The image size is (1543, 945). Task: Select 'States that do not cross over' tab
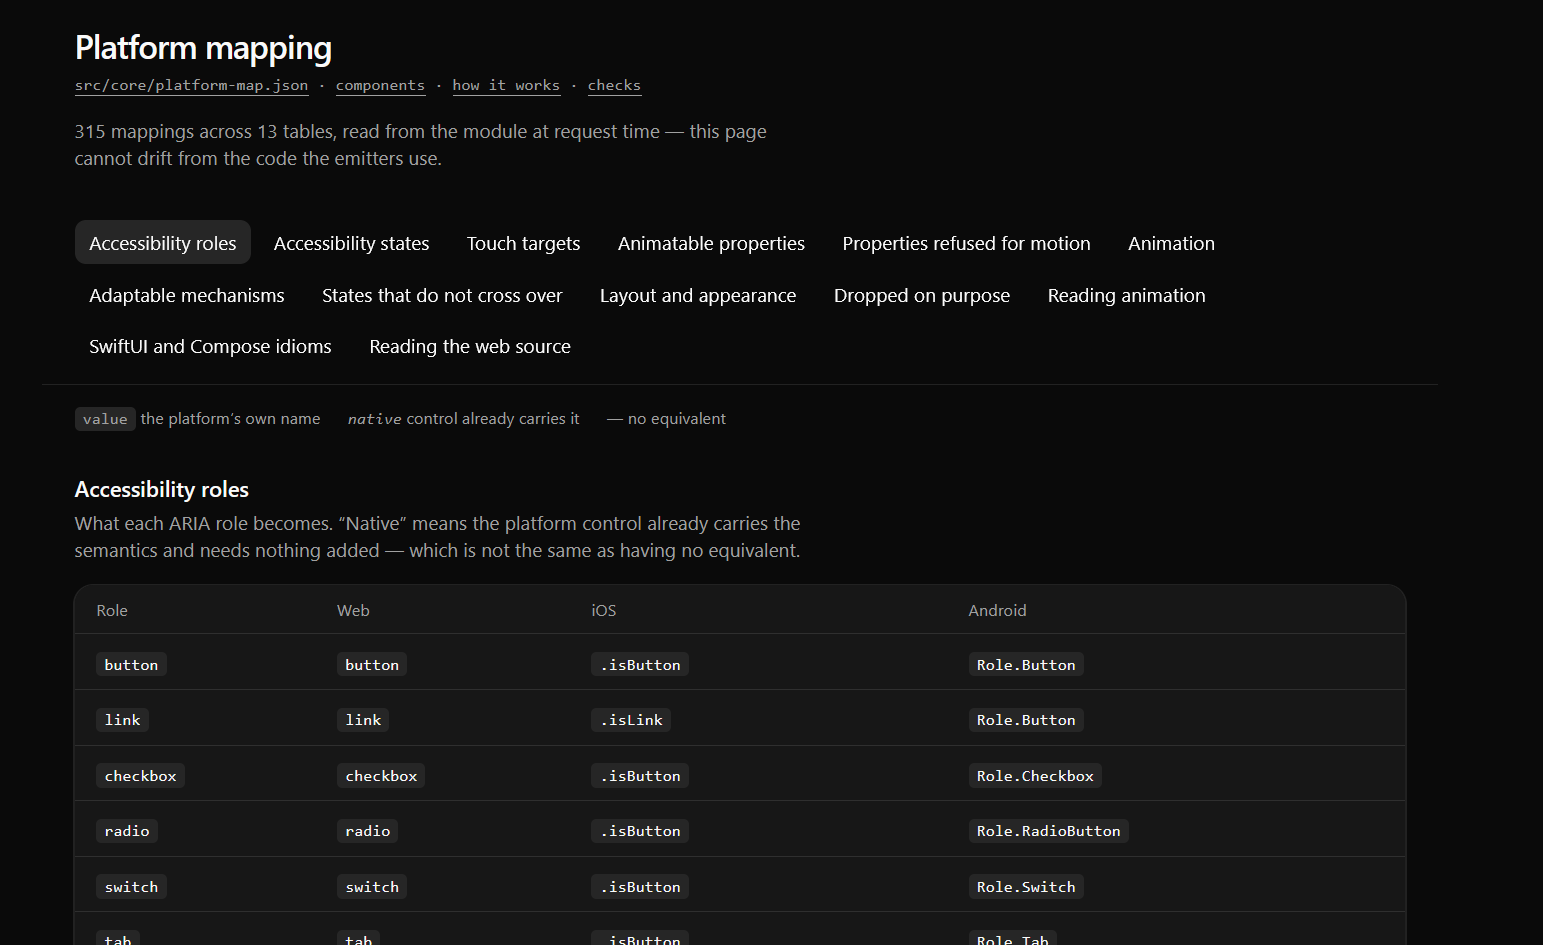pos(442,295)
